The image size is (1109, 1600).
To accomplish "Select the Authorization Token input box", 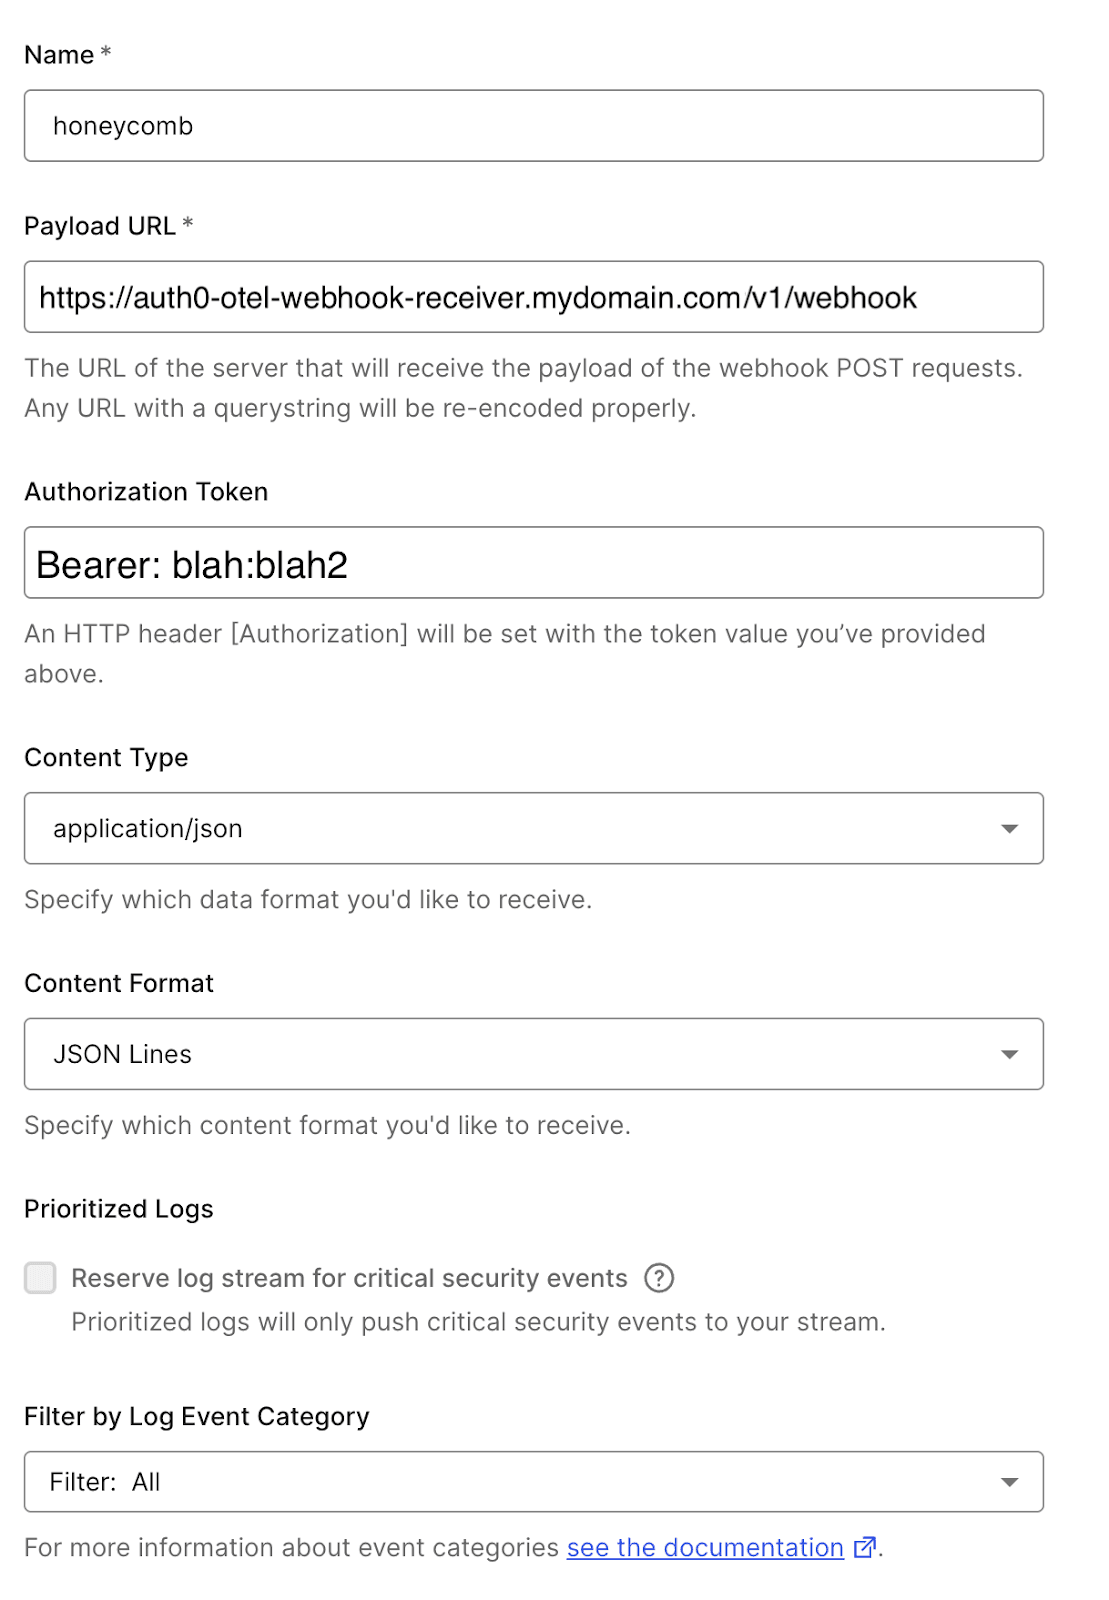I will pos(533,563).
